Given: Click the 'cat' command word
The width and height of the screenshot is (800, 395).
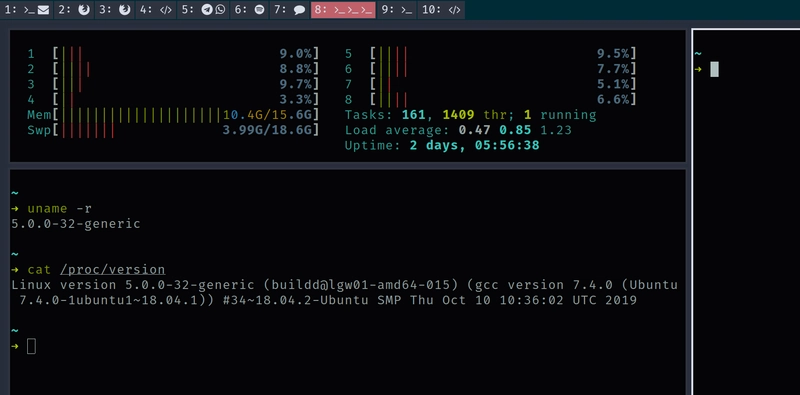Looking at the screenshot, I should (x=39, y=269).
